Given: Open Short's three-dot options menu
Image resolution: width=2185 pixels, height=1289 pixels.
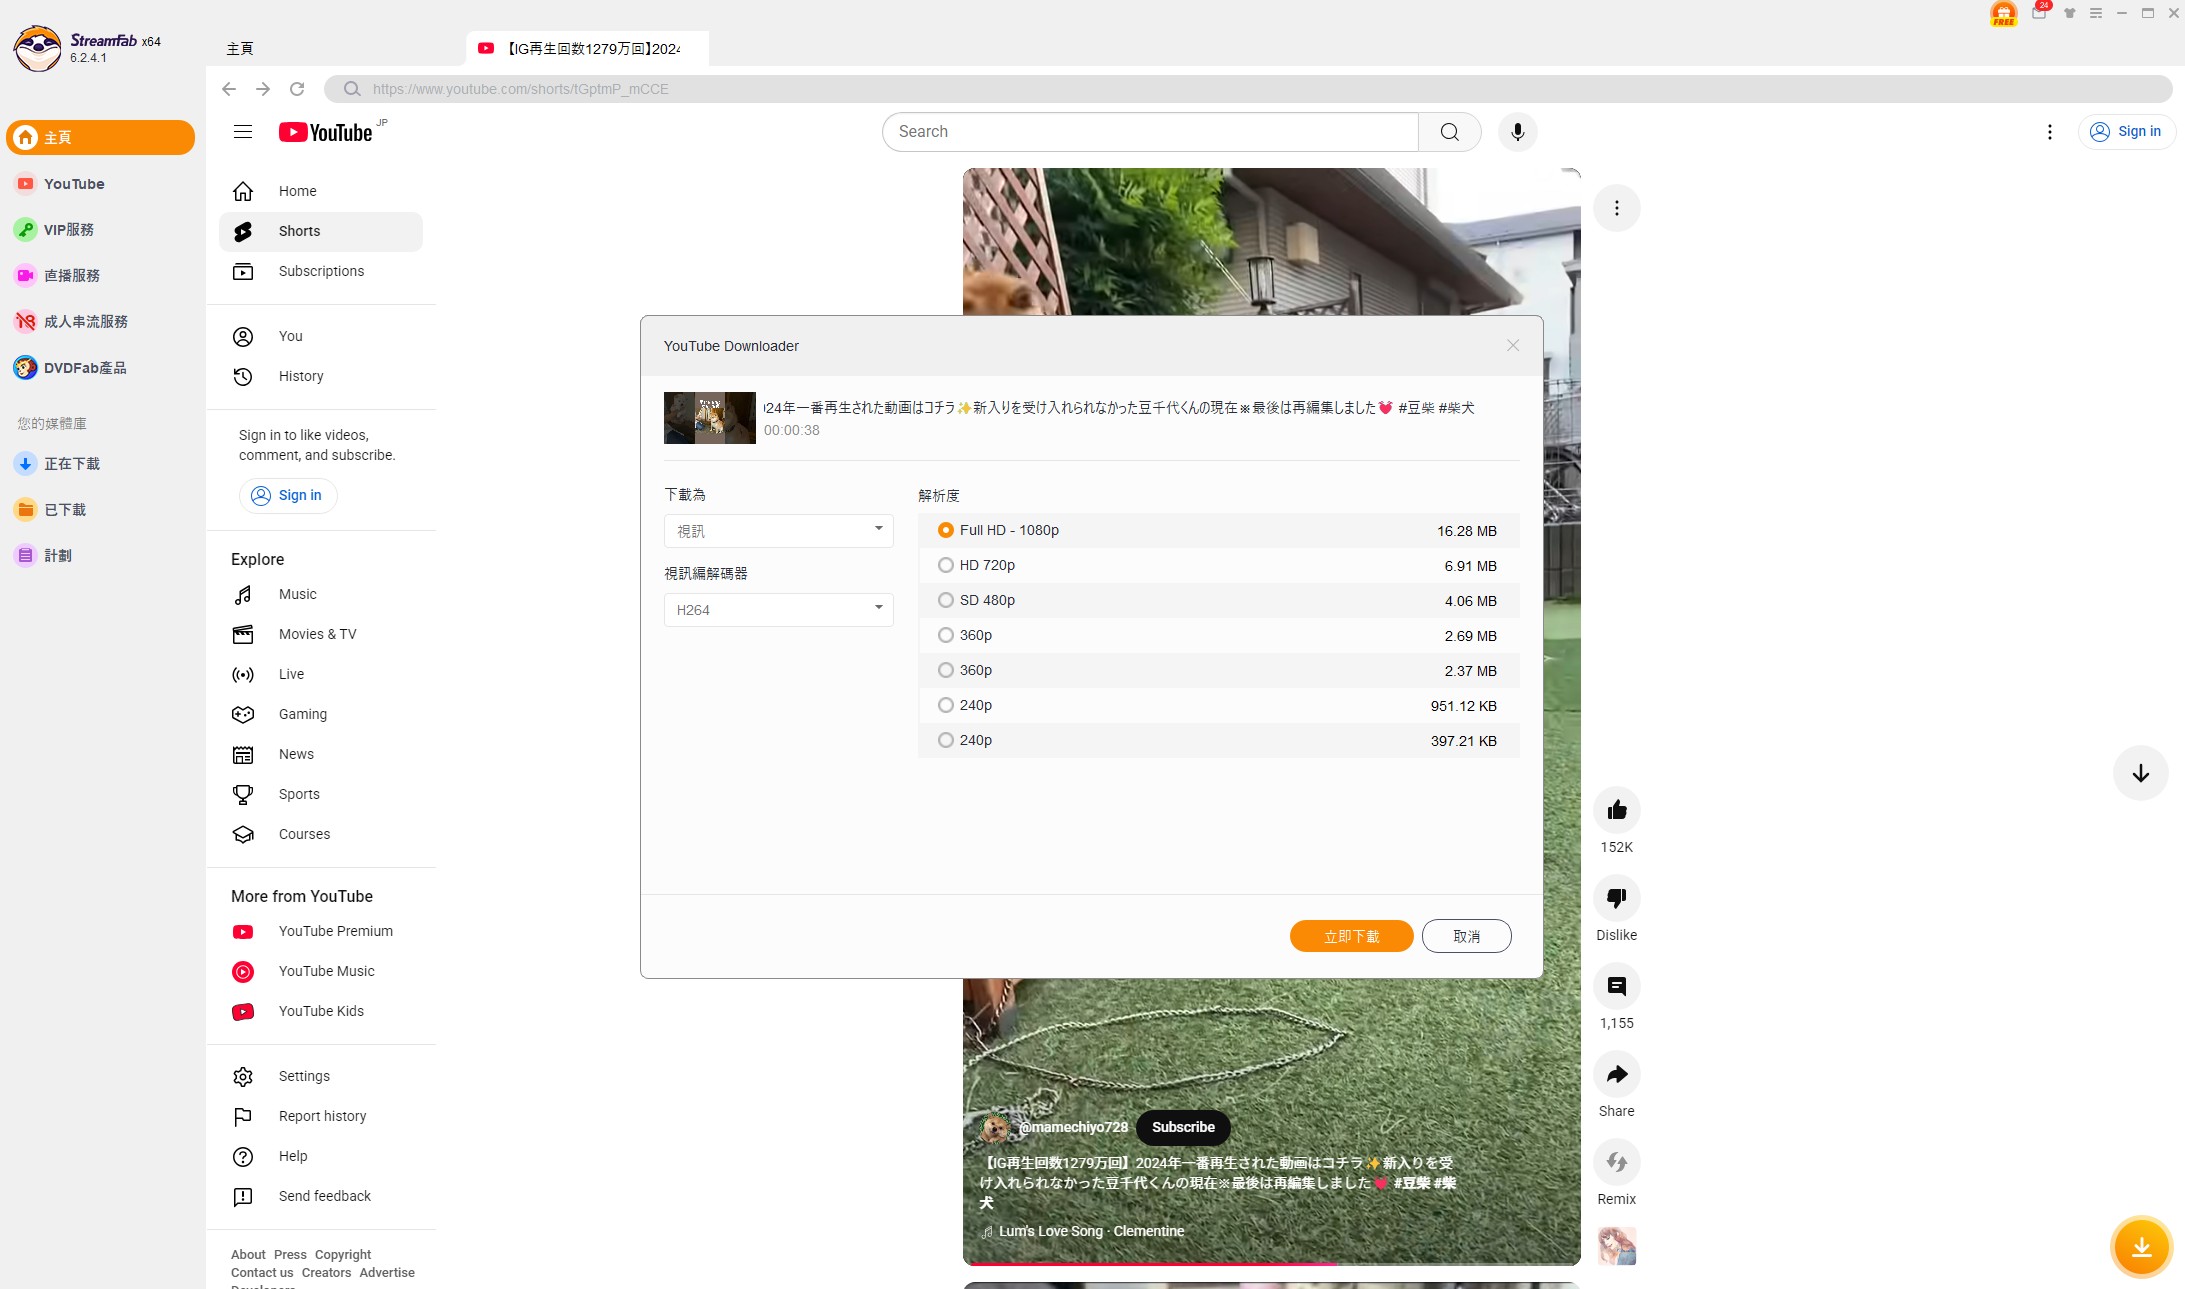Looking at the screenshot, I should click(1616, 208).
